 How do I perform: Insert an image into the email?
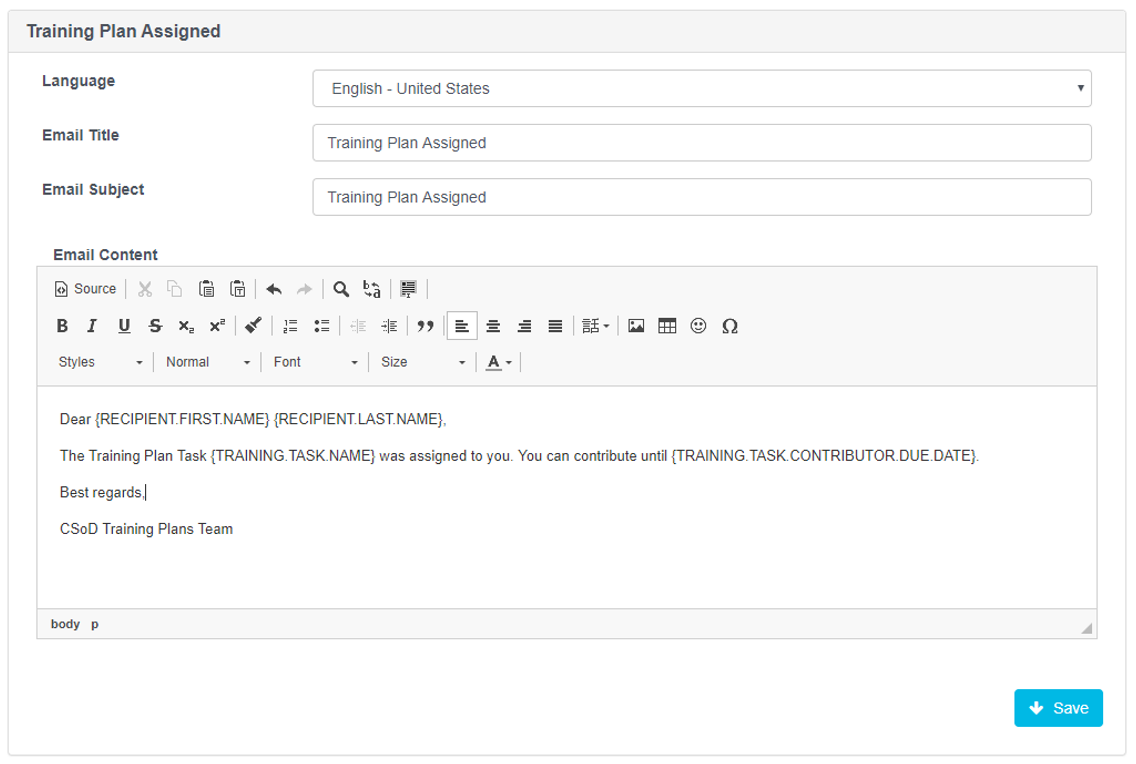(x=636, y=326)
